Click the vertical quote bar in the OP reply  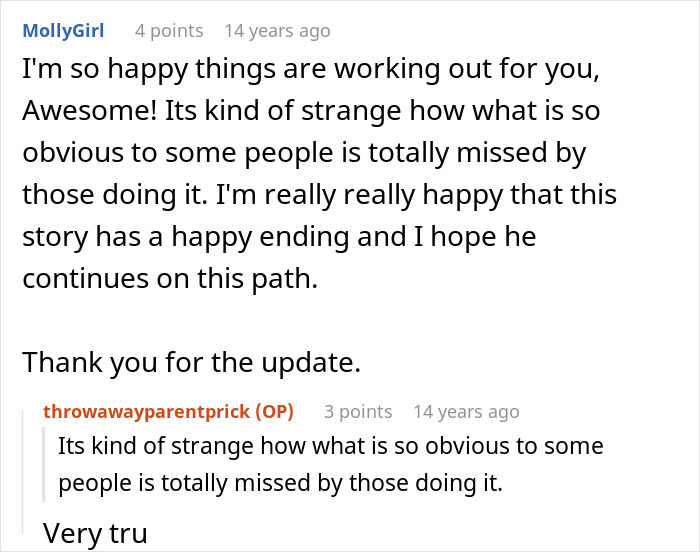coord(48,464)
